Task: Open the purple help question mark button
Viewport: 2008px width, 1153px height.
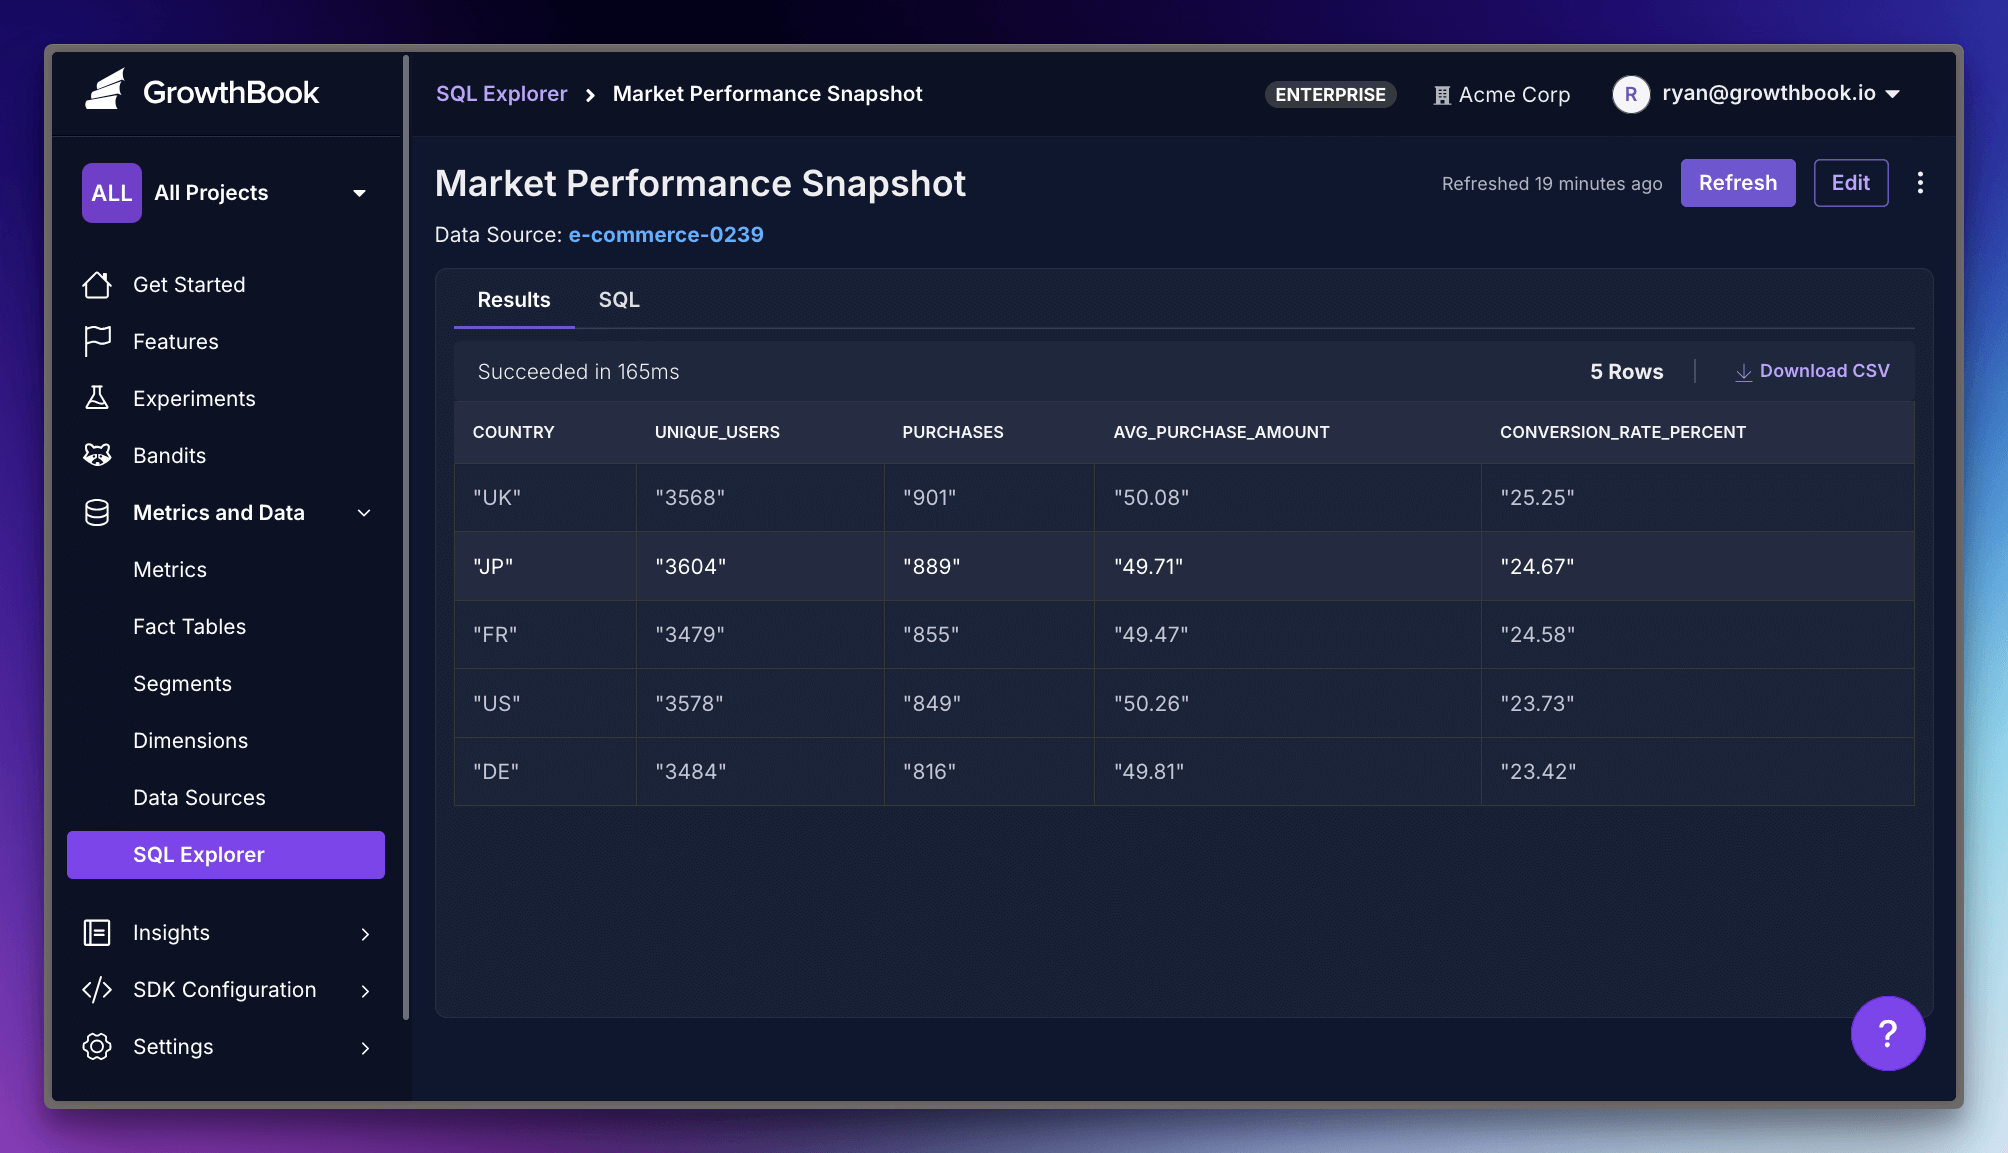Action: (1887, 1033)
